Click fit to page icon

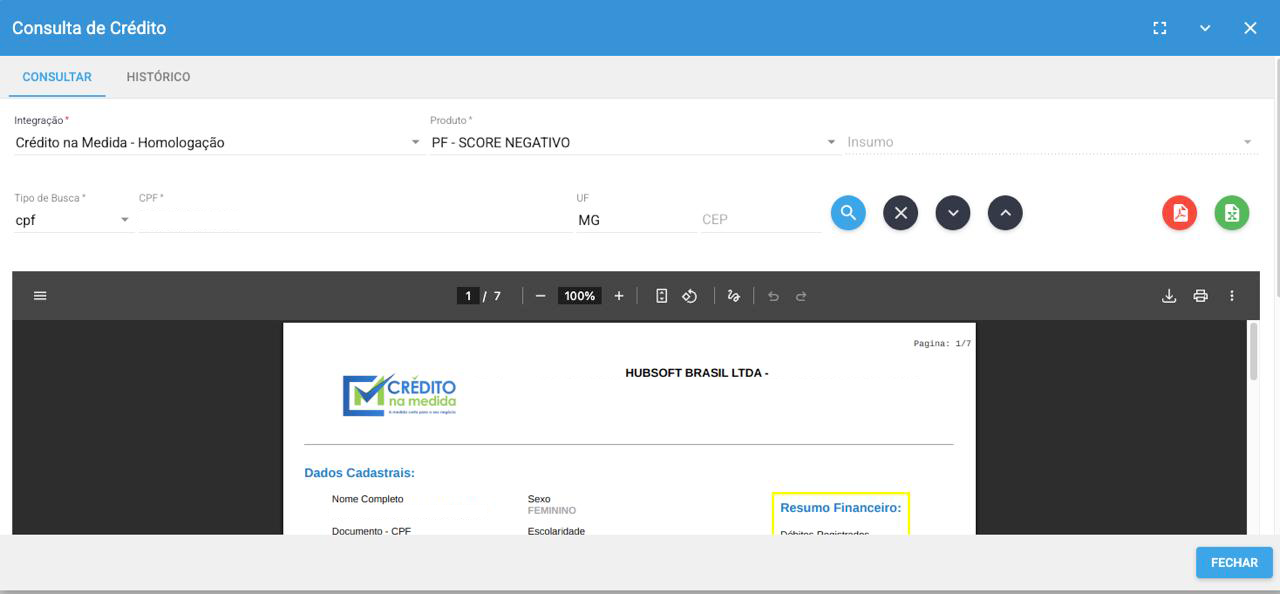661,296
